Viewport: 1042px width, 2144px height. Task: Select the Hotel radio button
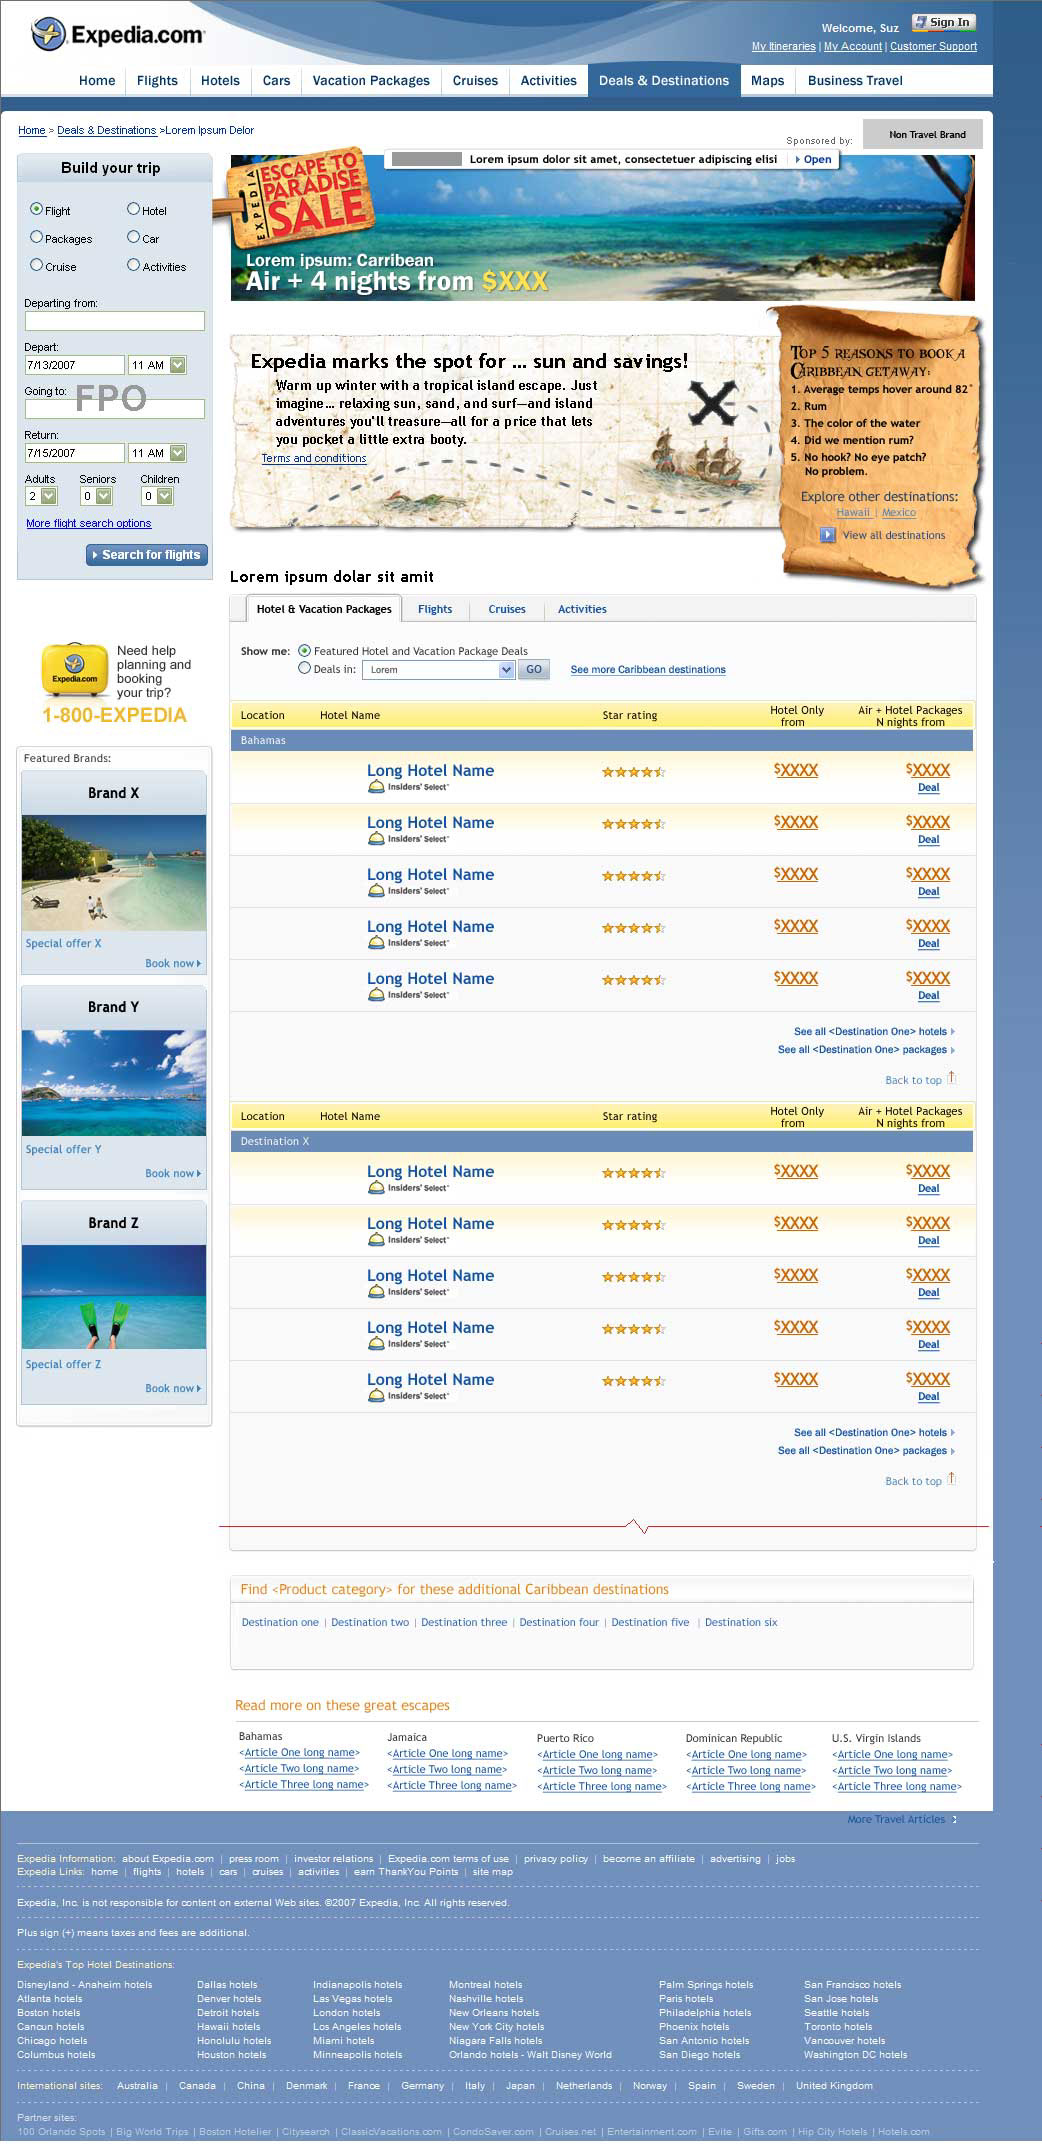(x=133, y=209)
